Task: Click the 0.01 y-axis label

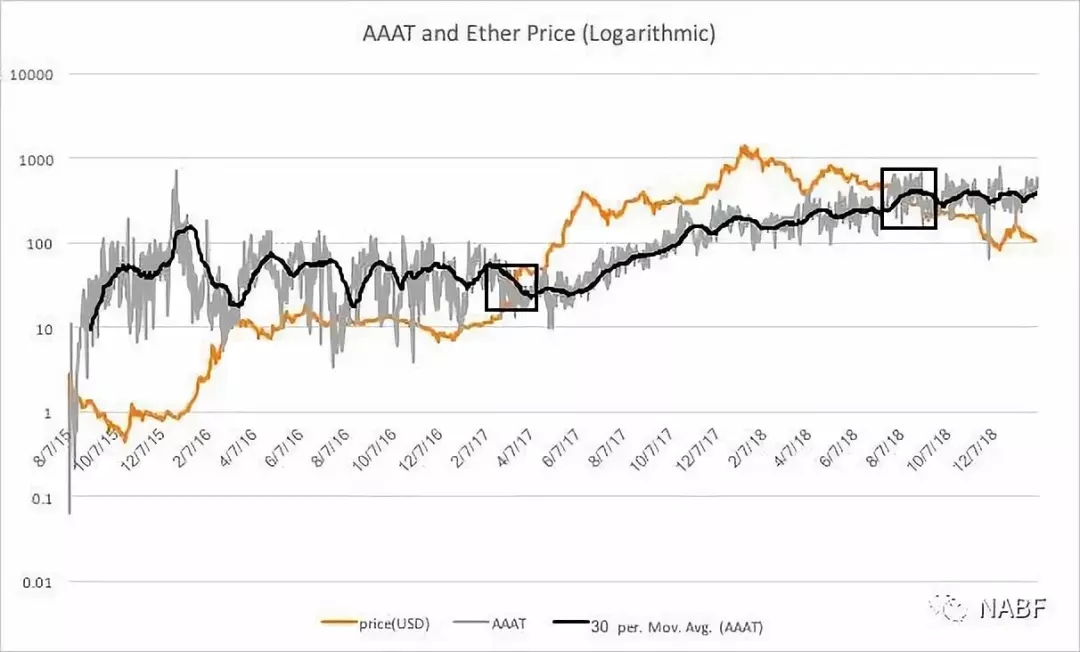Action: tap(37, 582)
